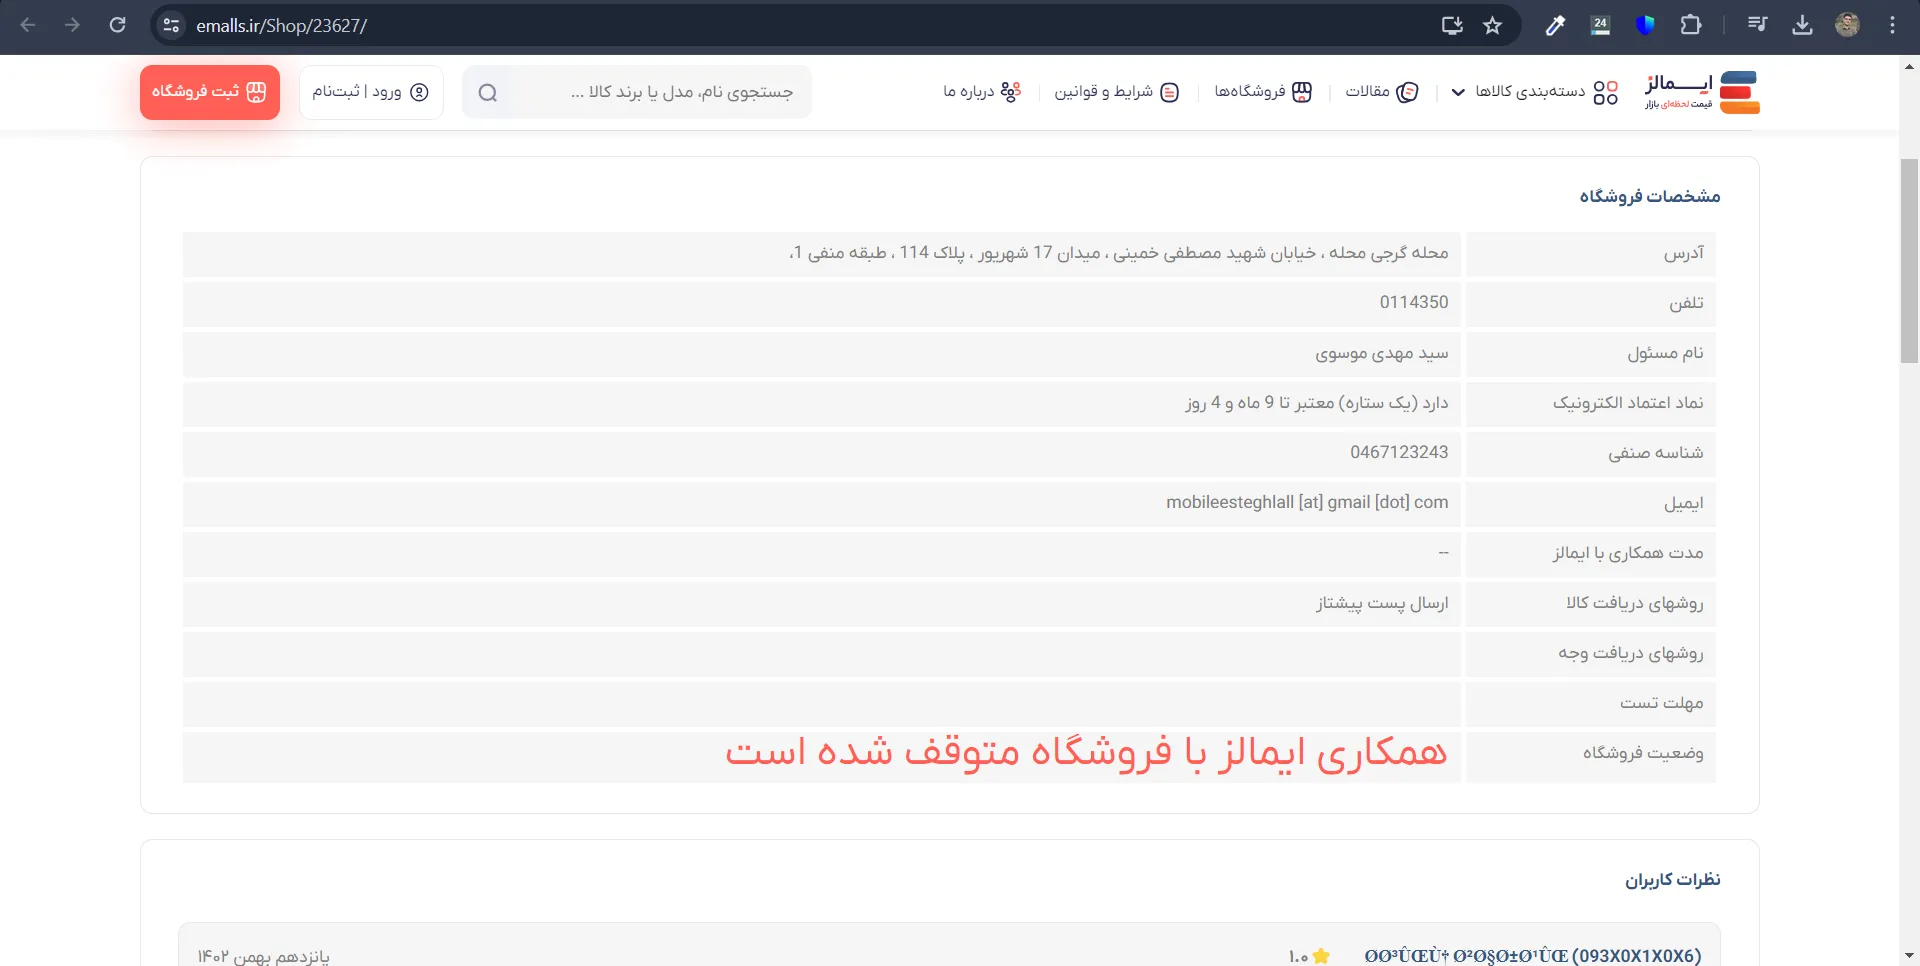Click the درباره ما icon
This screenshot has width=1920, height=966.
tap(1011, 91)
